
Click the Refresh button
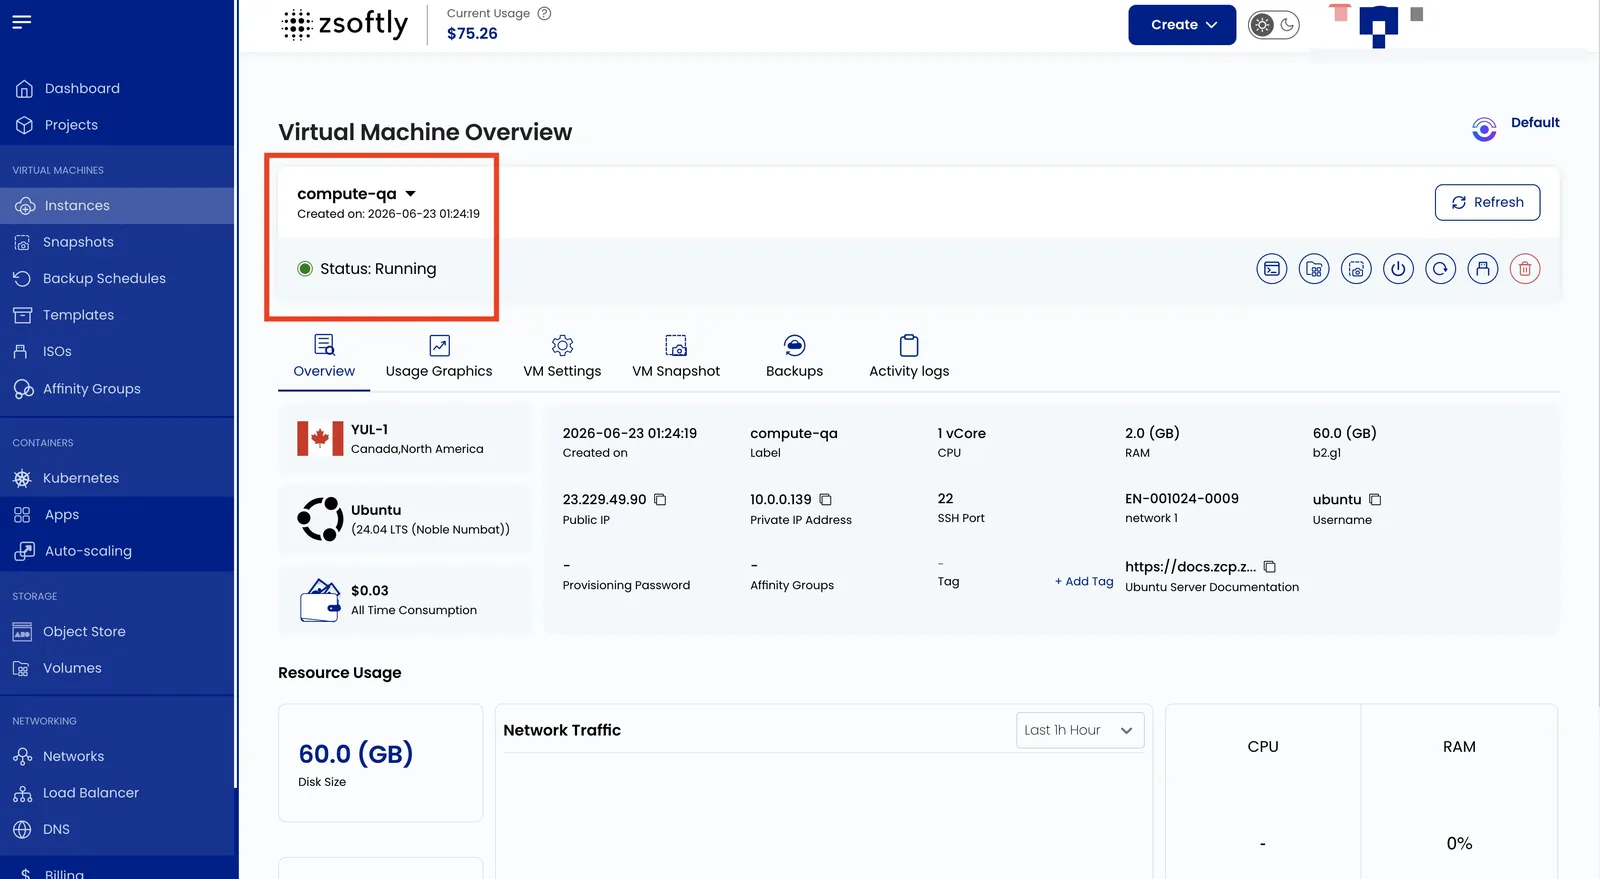[x=1487, y=202]
